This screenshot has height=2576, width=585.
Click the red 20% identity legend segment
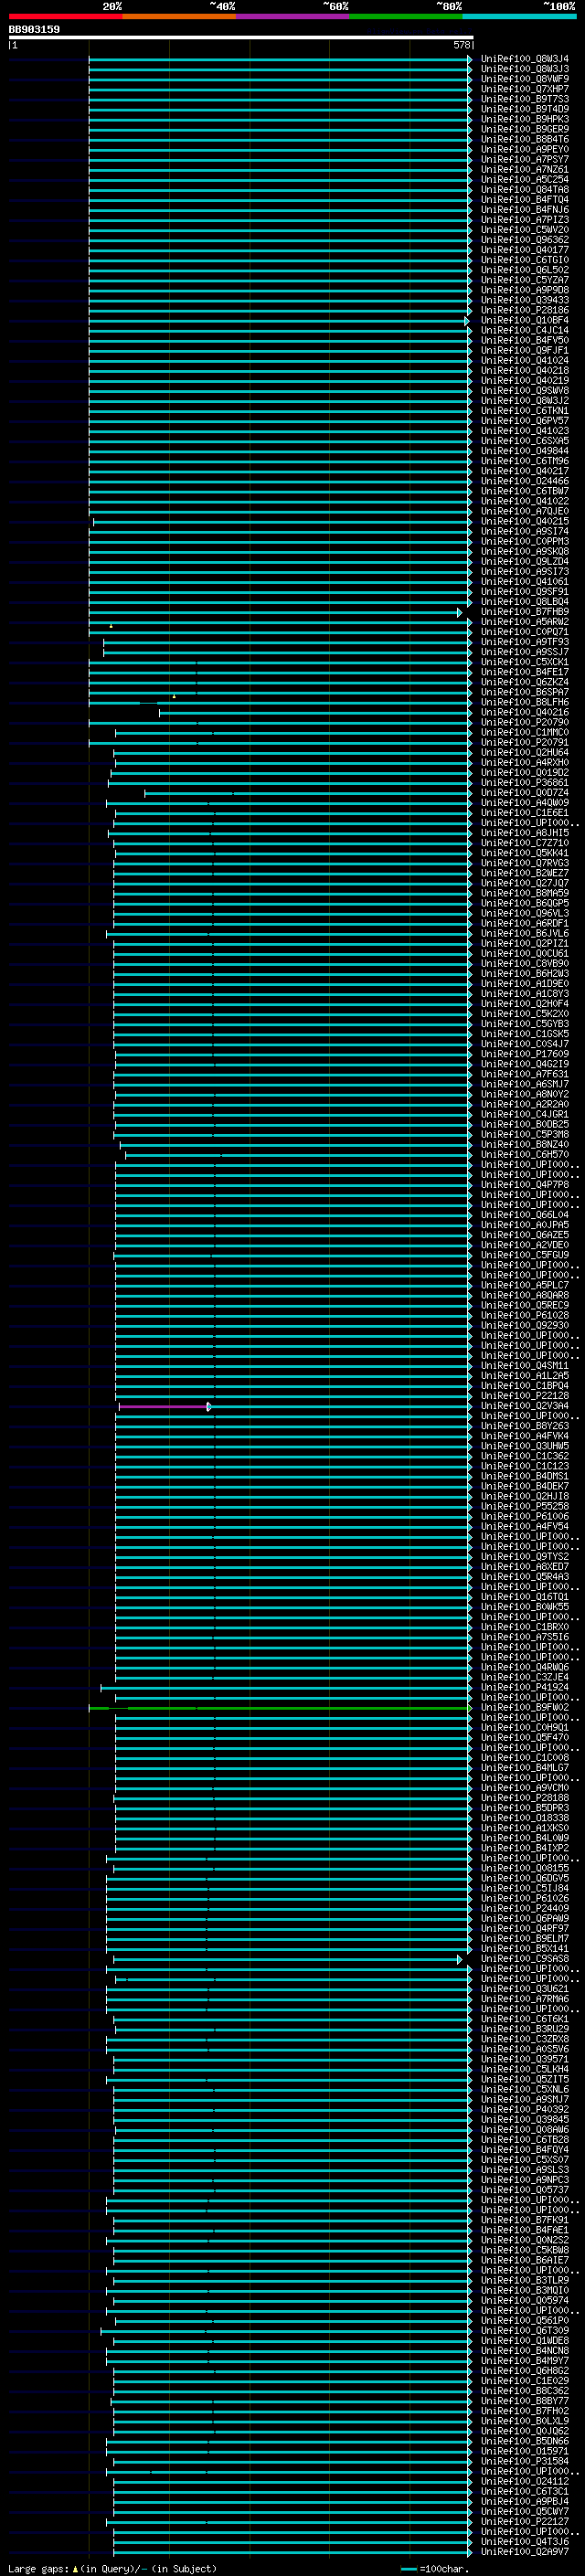coord(65,16)
